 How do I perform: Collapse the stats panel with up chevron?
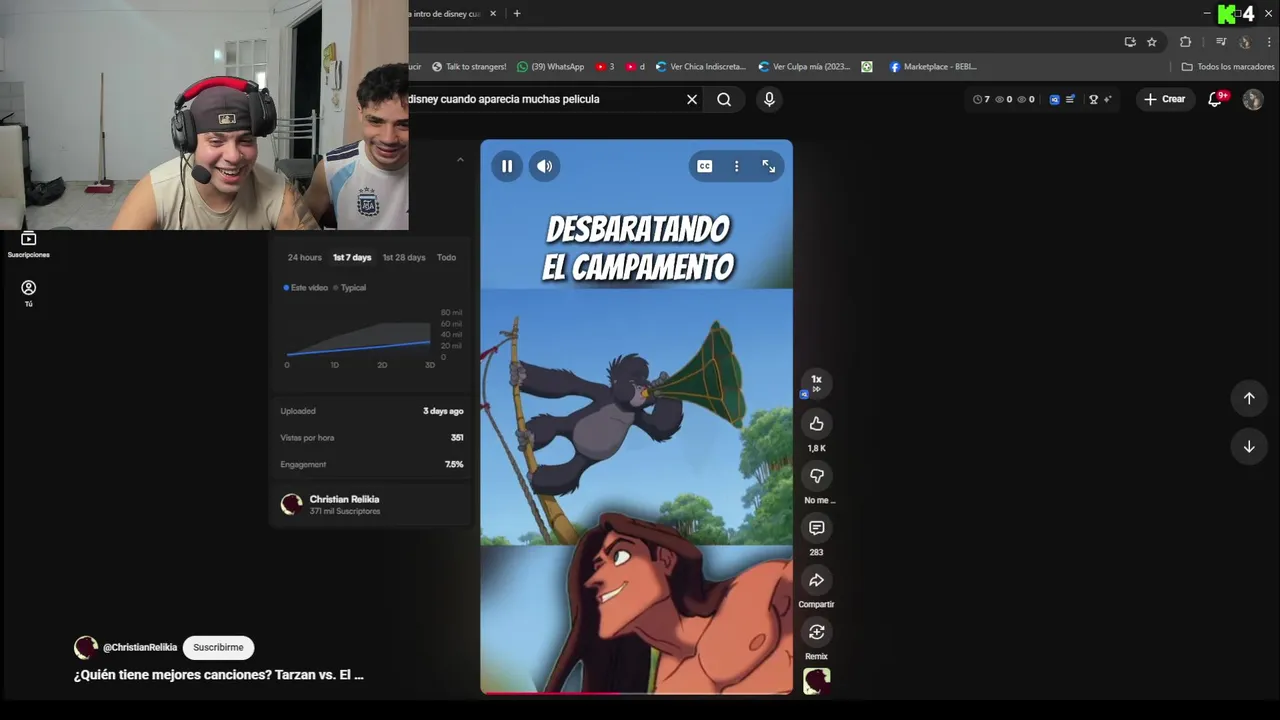click(460, 160)
